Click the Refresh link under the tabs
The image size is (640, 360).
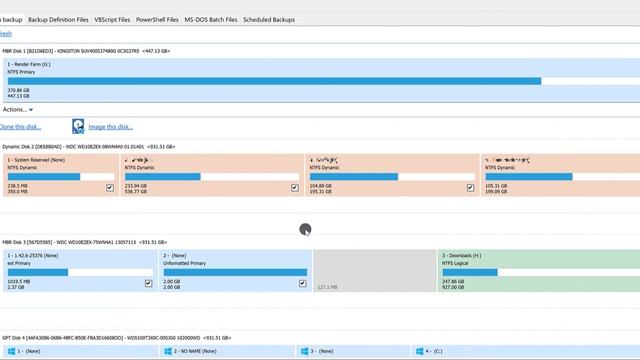click(6, 34)
